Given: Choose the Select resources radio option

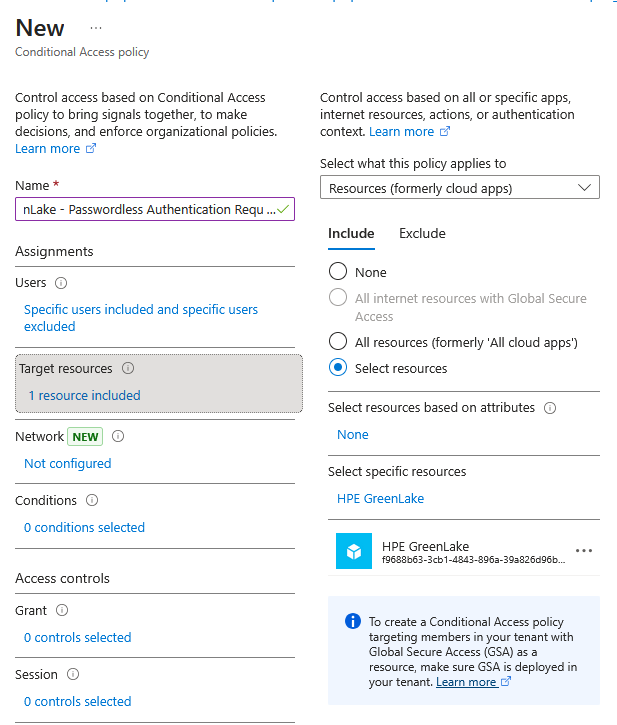Looking at the screenshot, I should click(338, 368).
